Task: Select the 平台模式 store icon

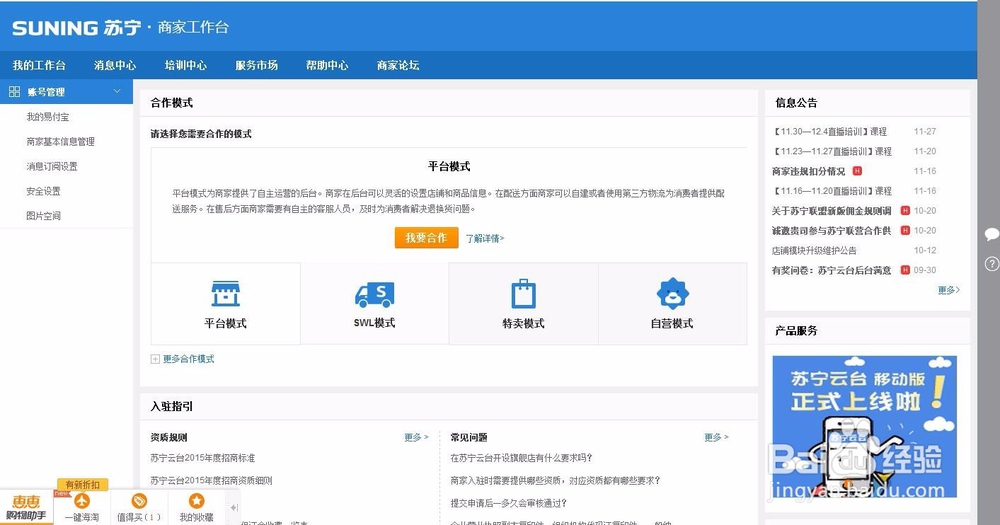Action: tap(226, 294)
